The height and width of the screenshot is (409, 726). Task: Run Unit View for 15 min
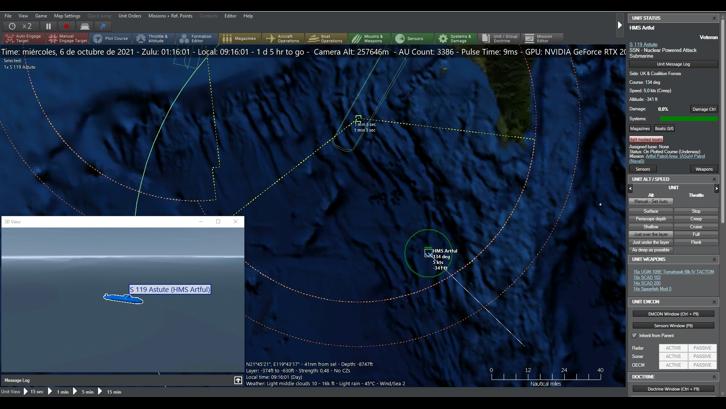(x=110, y=392)
